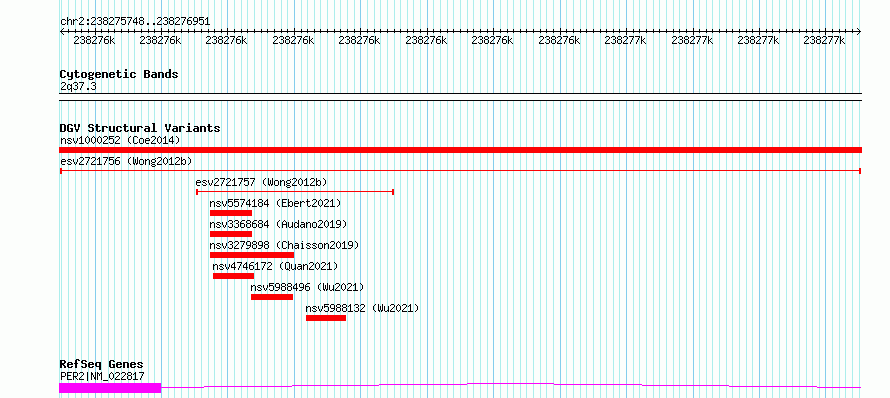
Task: Click the RefSeq Genes track title
Action: [x=102, y=365]
